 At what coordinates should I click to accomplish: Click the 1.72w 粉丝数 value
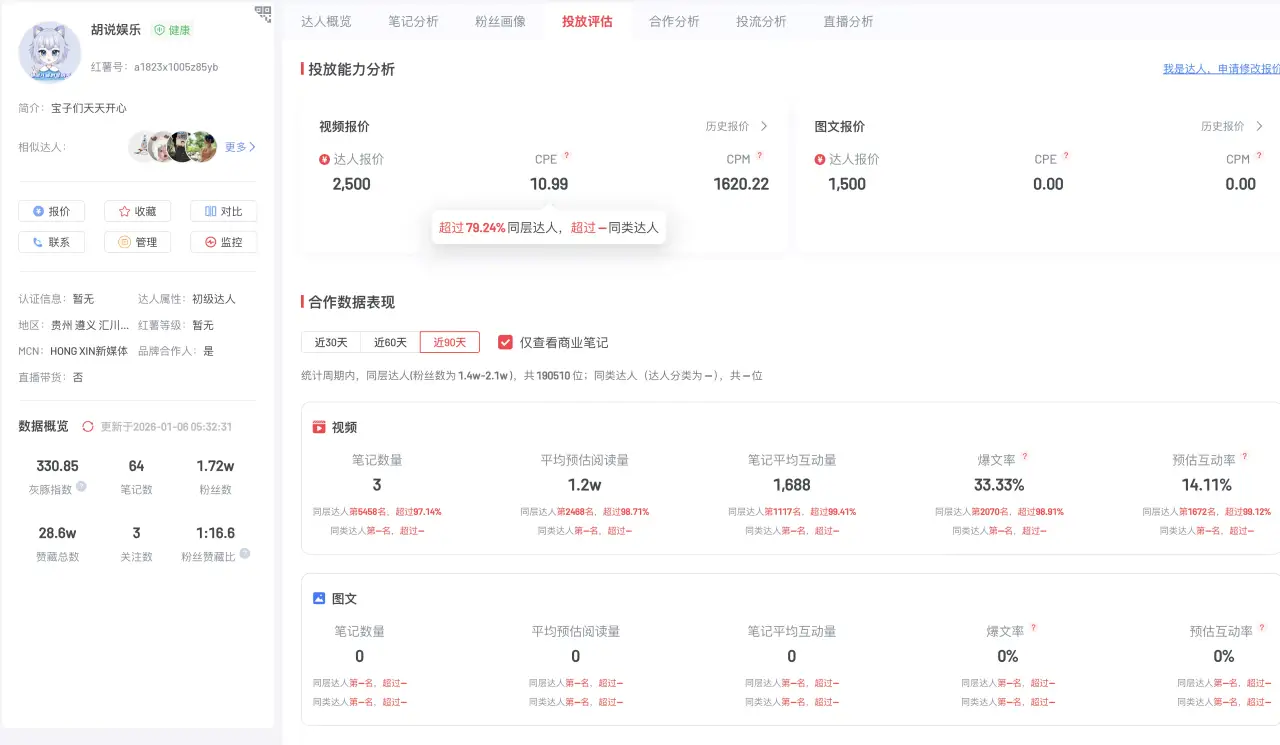pyautogui.click(x=215, y=466)
